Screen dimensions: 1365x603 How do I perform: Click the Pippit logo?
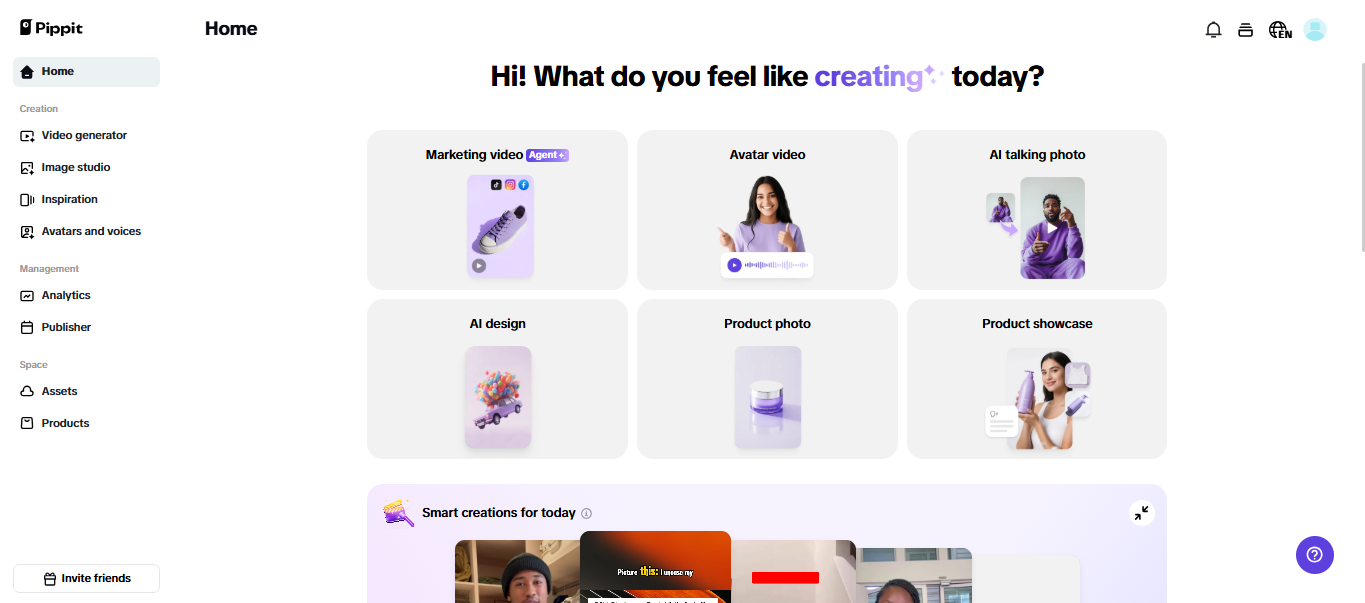tap(51, 28)
